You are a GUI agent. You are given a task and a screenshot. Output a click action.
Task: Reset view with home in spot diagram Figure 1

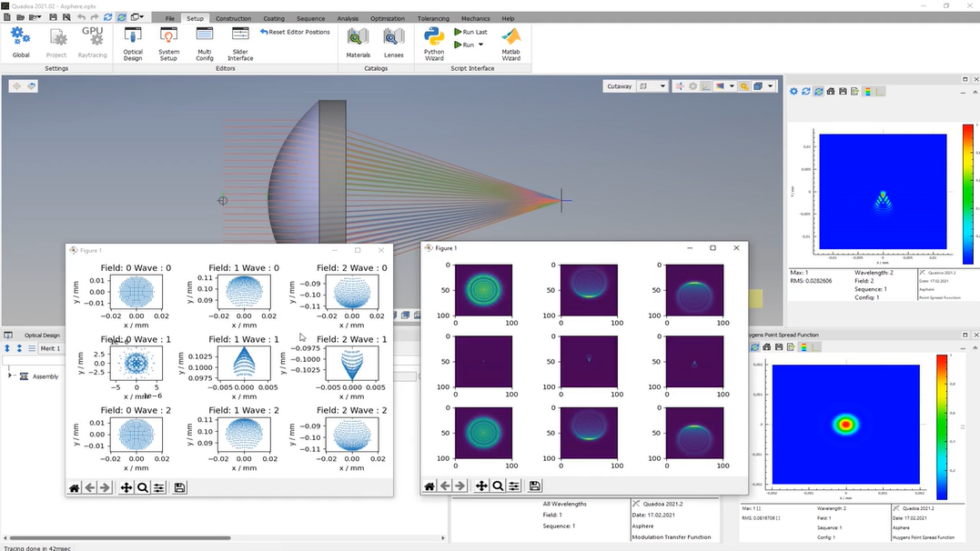(74, 487)
